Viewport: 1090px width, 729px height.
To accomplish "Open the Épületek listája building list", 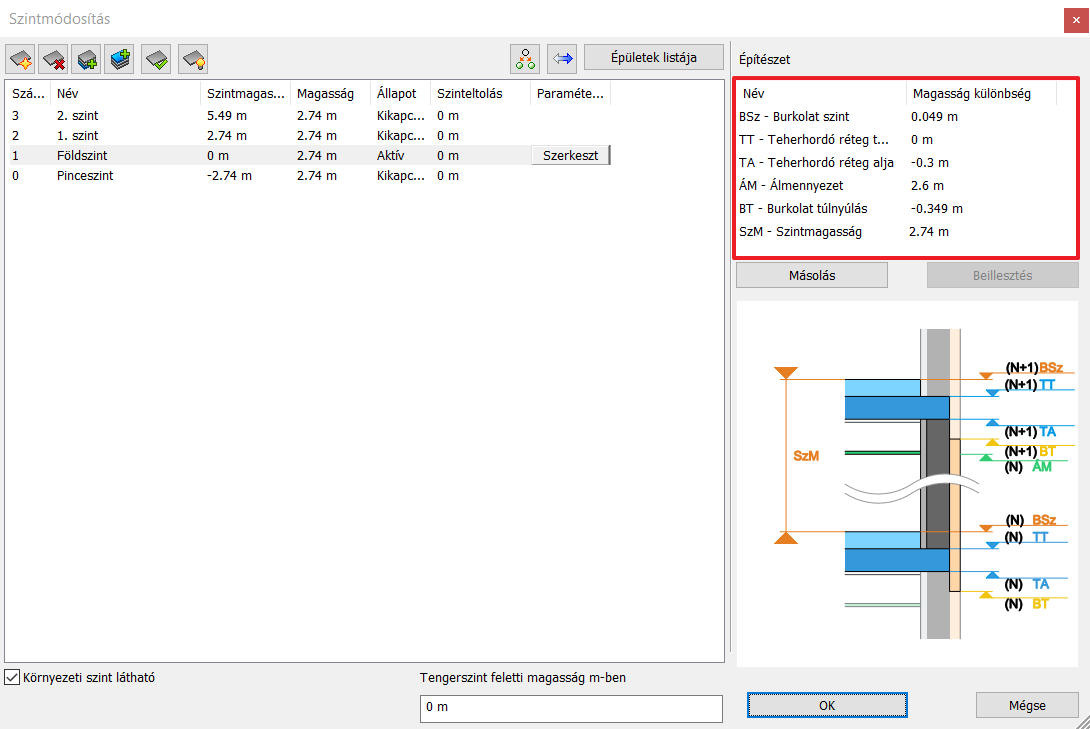I will [x=653, y=57].
